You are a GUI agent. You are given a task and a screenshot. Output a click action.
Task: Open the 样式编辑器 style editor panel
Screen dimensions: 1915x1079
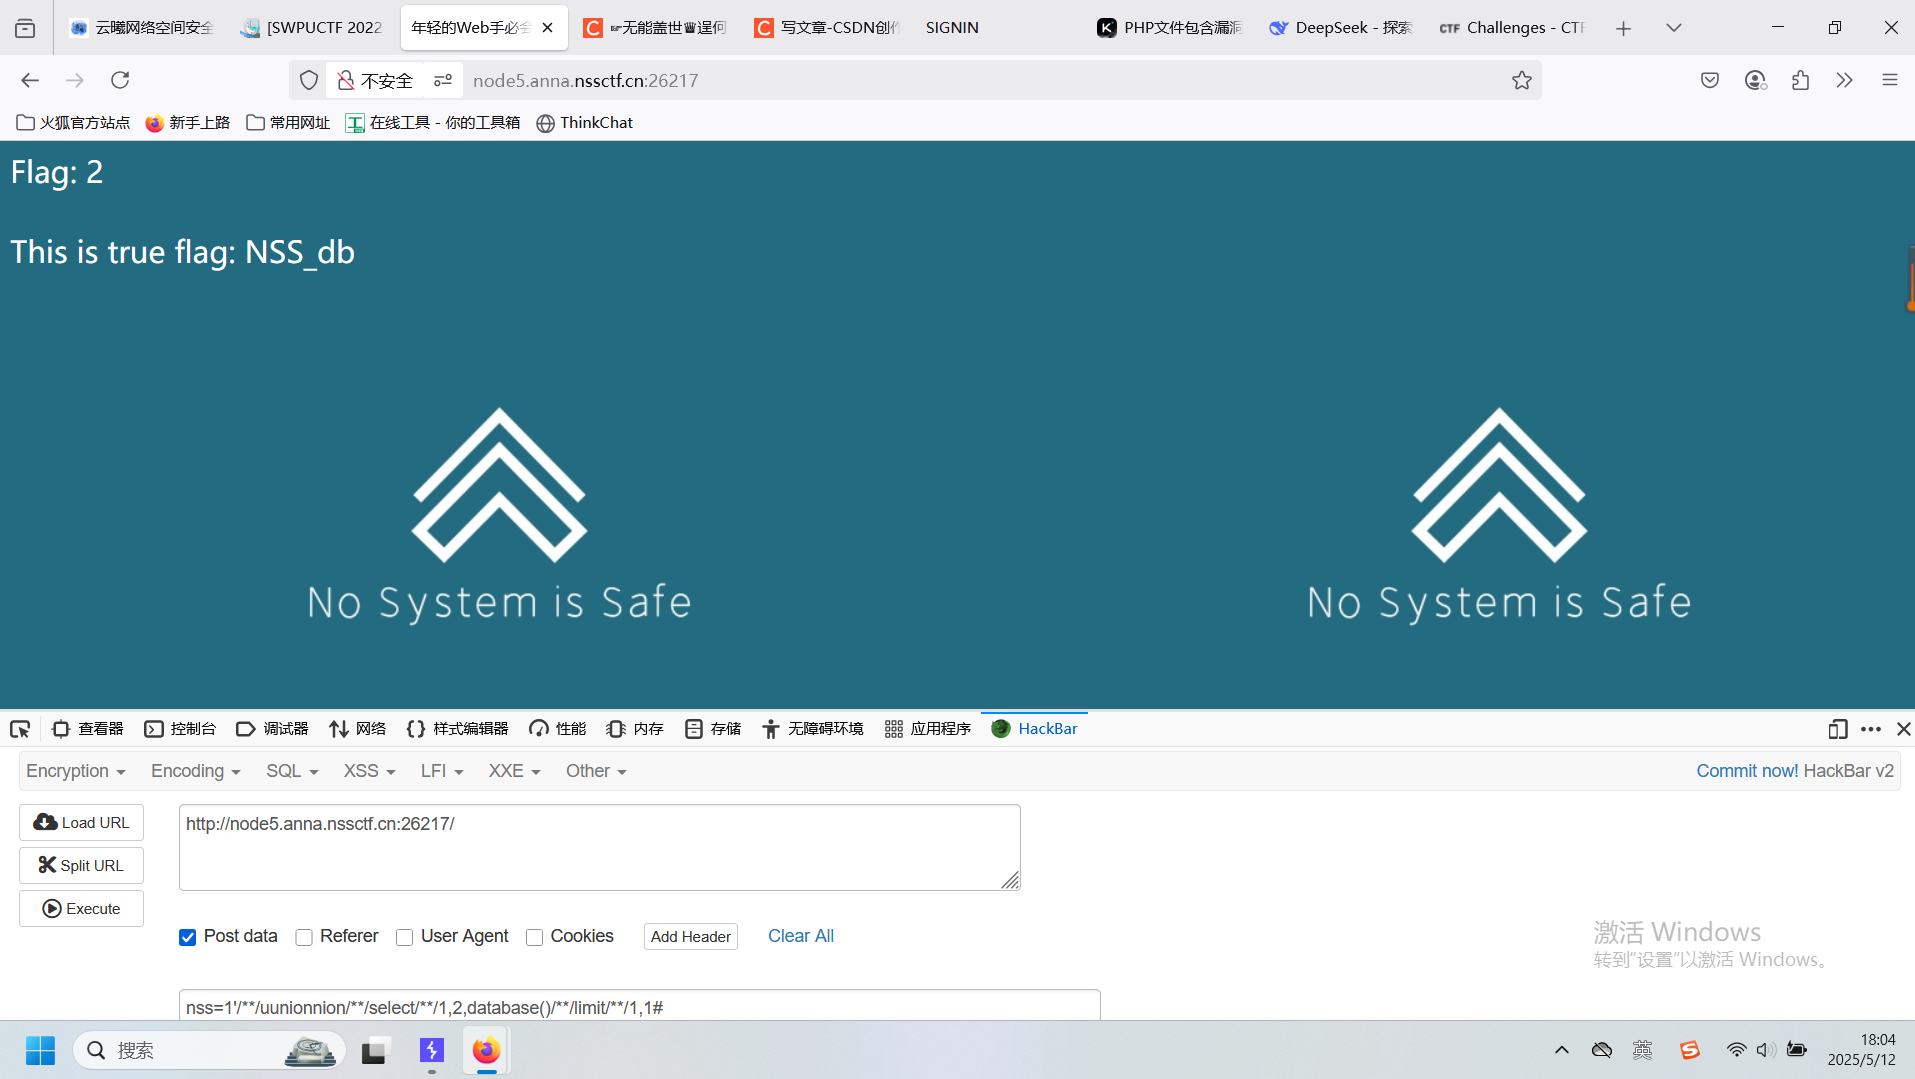[x=457, y=729]
